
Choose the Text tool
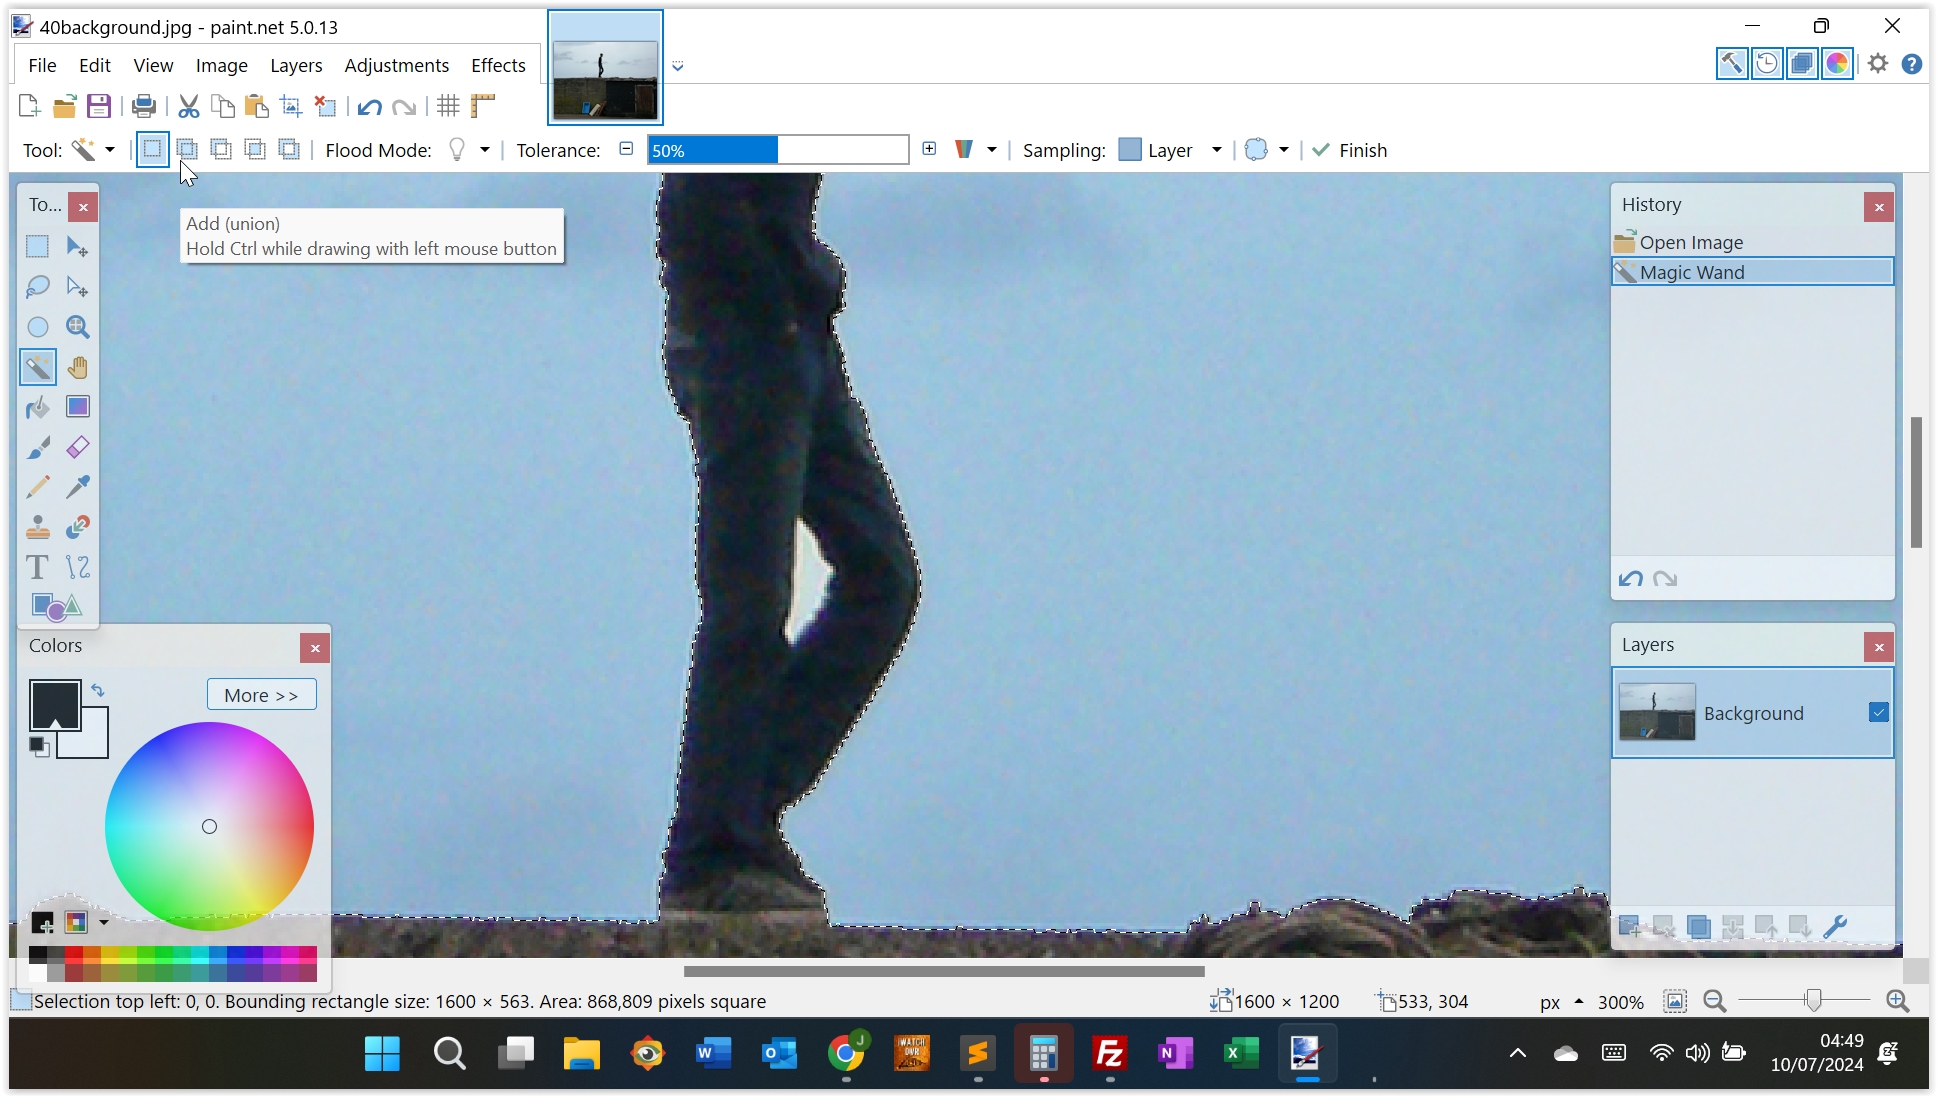(37, 567)
